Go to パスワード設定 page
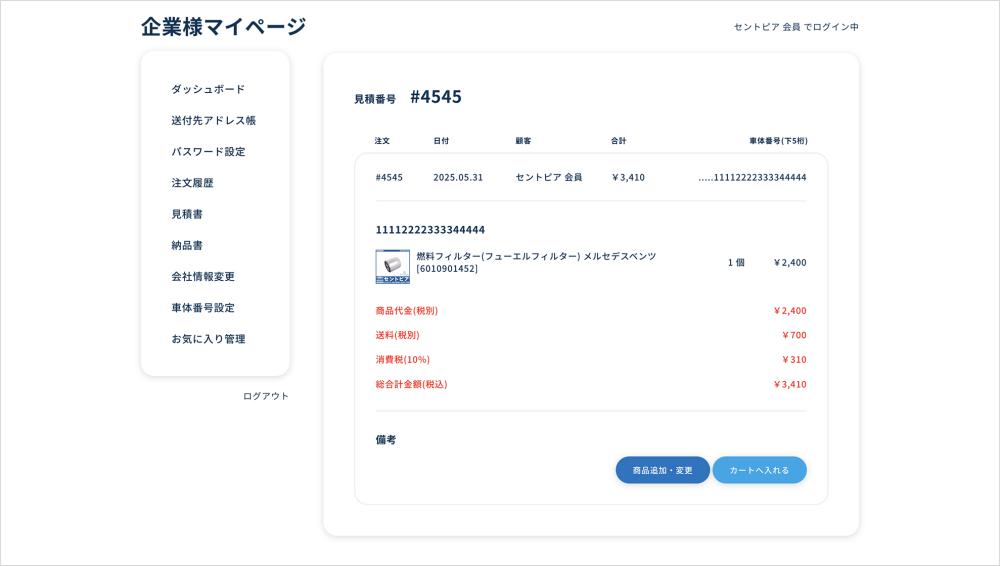 [208, 152]
